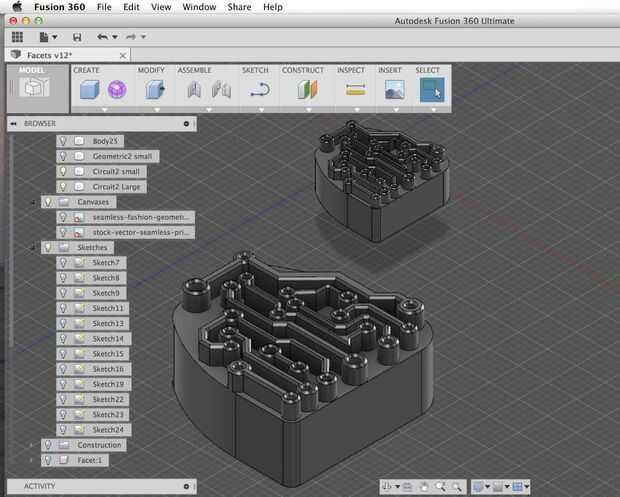Click the New file document icon
This screenshot has width=620, height=497.
point(44,37)
